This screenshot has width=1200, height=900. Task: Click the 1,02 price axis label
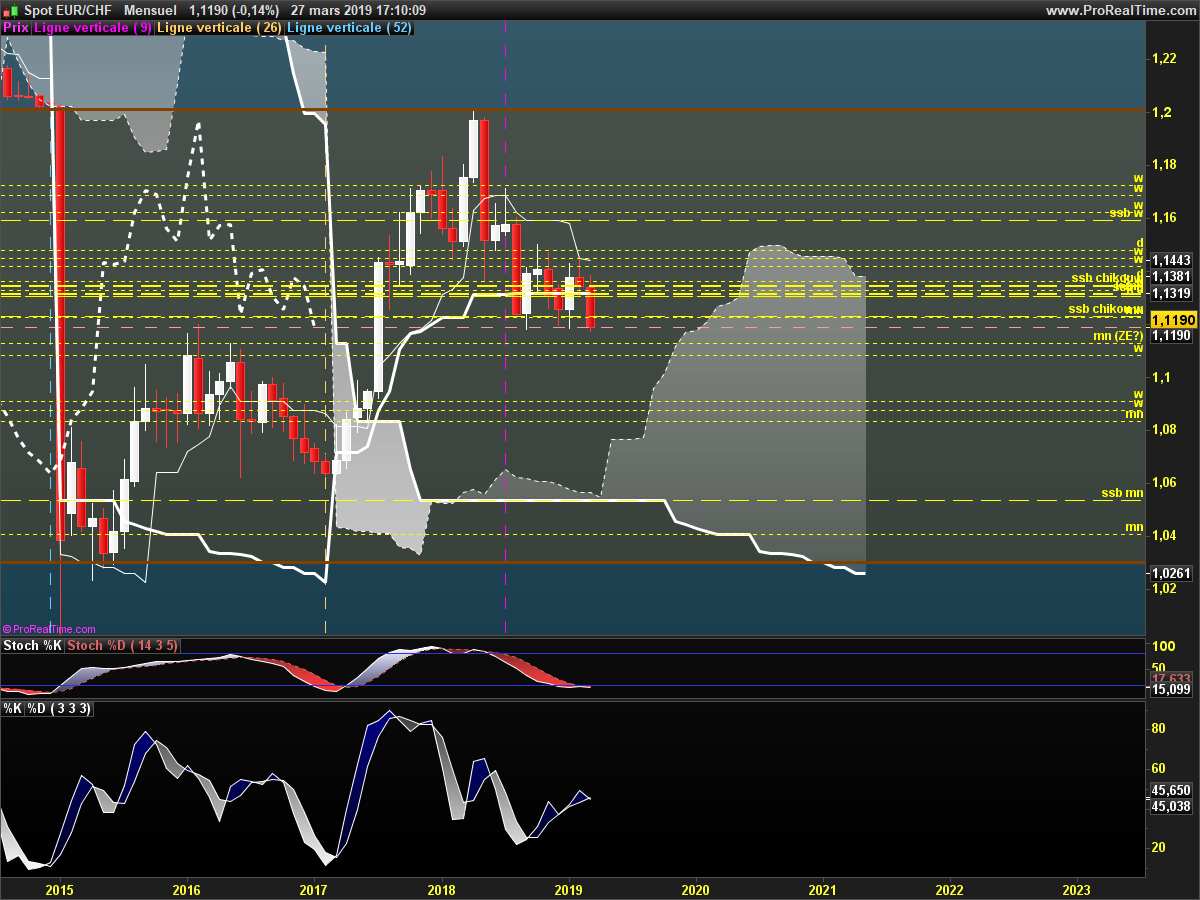(1164, 589)
